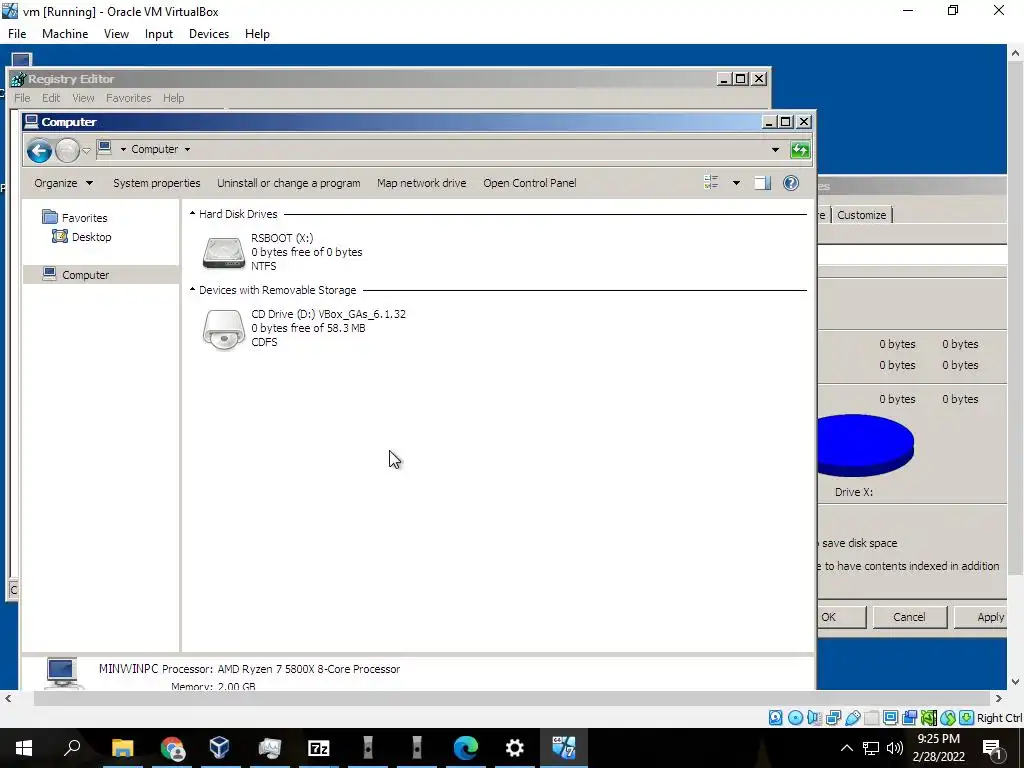The height and width of the screenshot is (768, 1024).
Task: Collapse the Hard Disk Drives group
Action: [192, 214]
